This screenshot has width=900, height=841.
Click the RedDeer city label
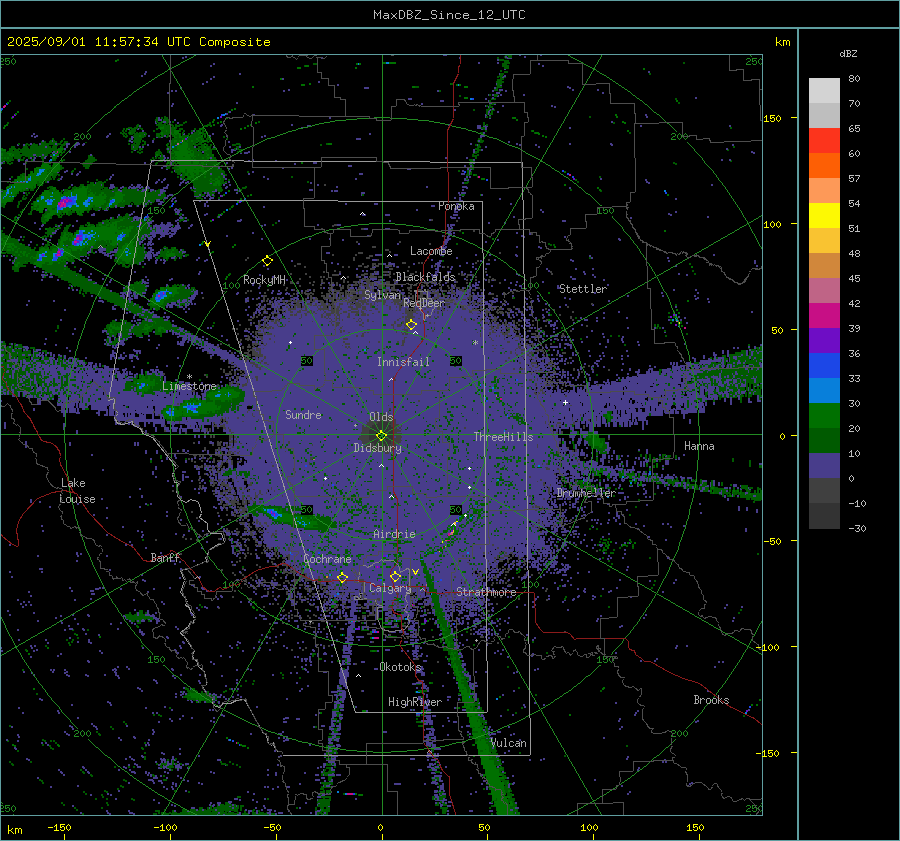(424, 303)
